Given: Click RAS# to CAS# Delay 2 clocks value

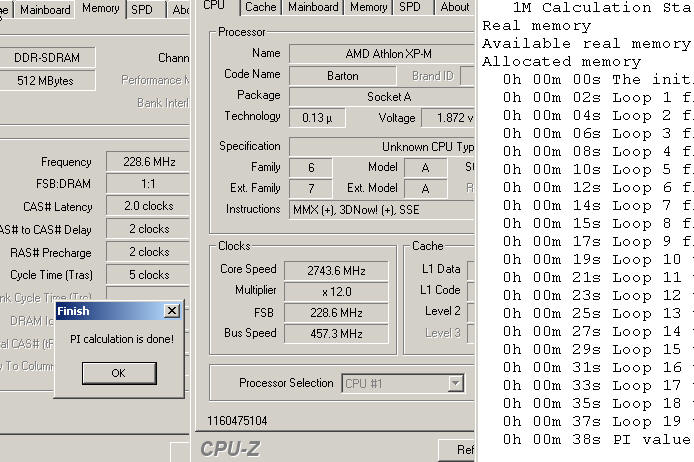Looking at the screenshot, I should (148, 229).
